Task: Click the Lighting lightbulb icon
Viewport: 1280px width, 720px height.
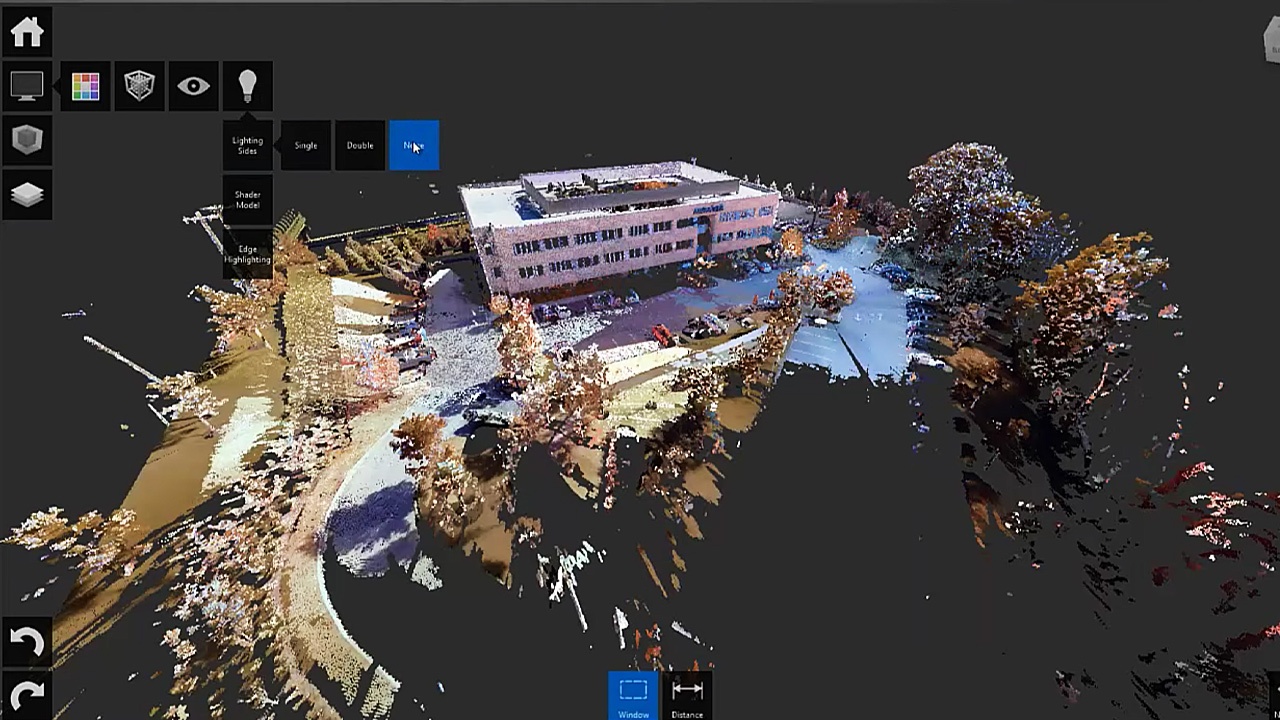Action: (x=247, y=86)
